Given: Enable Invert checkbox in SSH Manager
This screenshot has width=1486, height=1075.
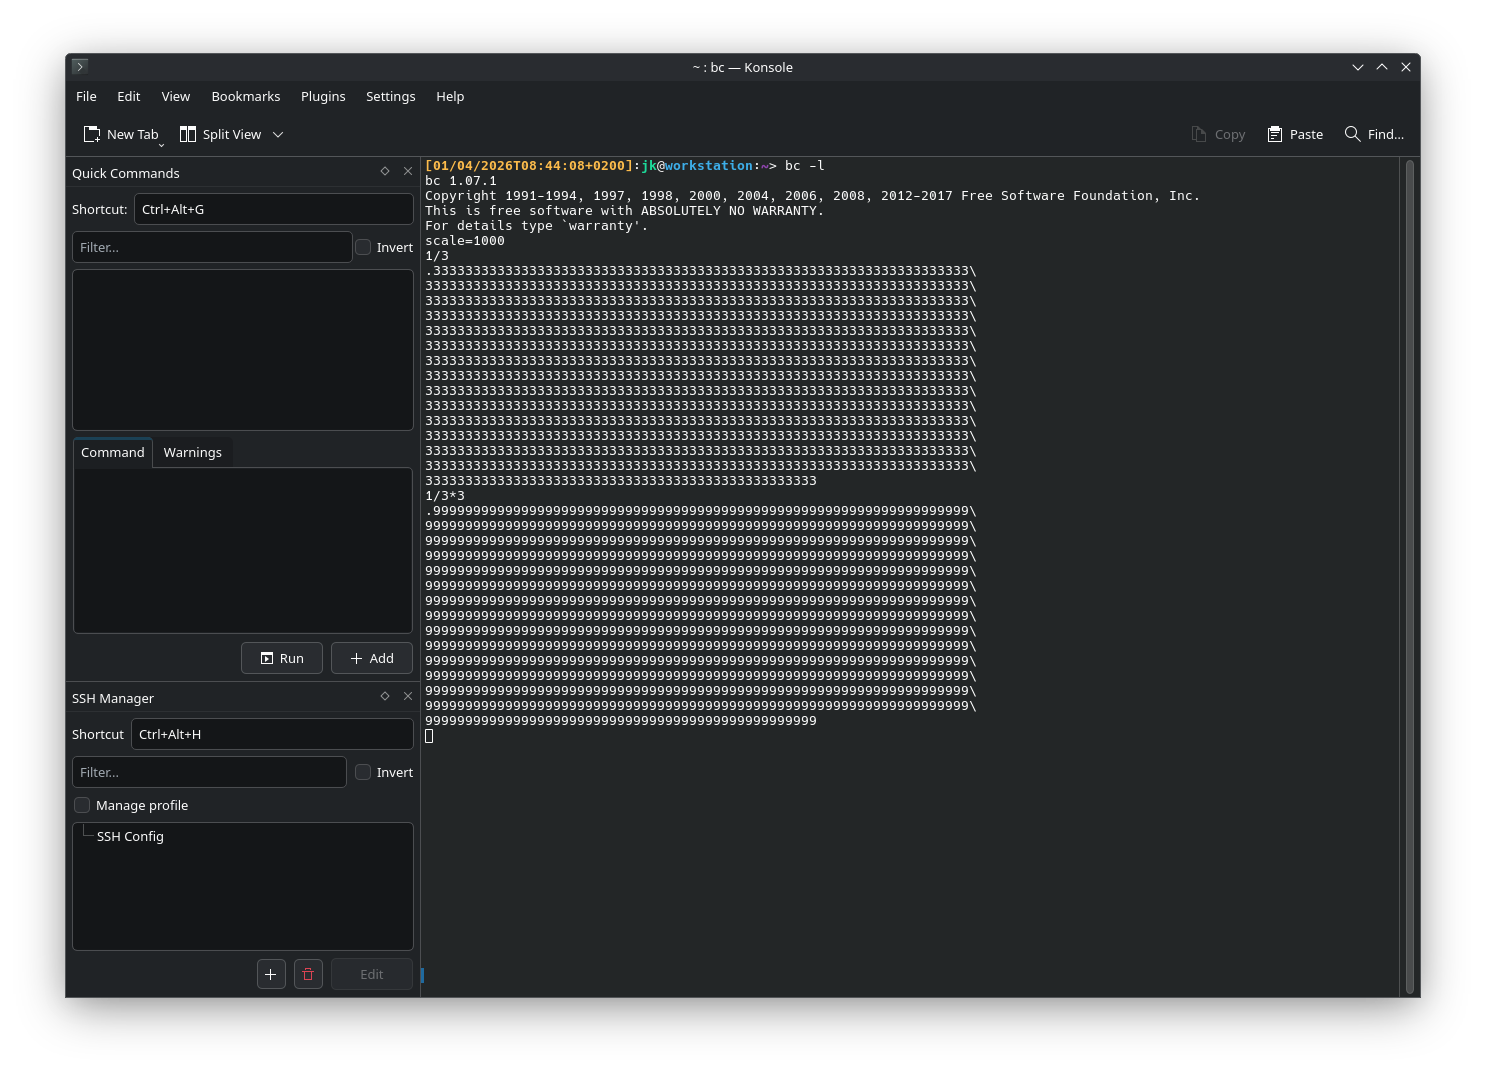Looking at the screenshot, I should coord(363,772).
